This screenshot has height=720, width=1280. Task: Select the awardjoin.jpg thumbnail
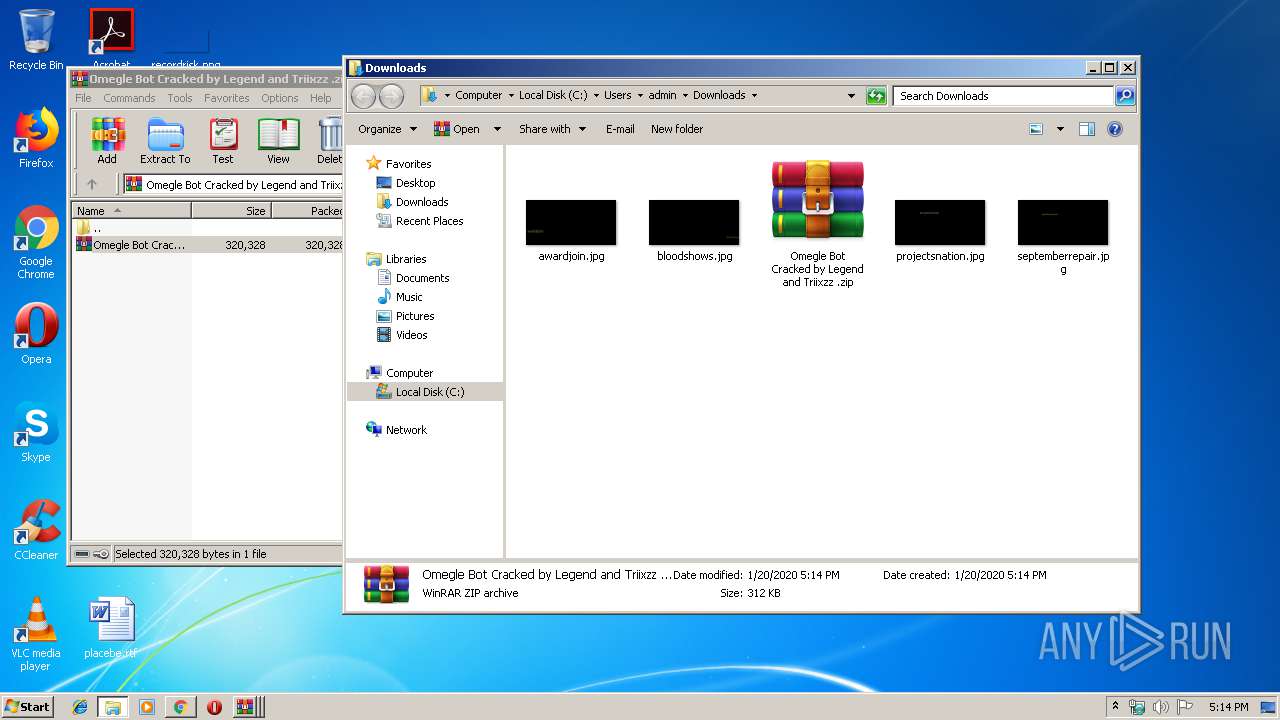[x=571, y=230]
